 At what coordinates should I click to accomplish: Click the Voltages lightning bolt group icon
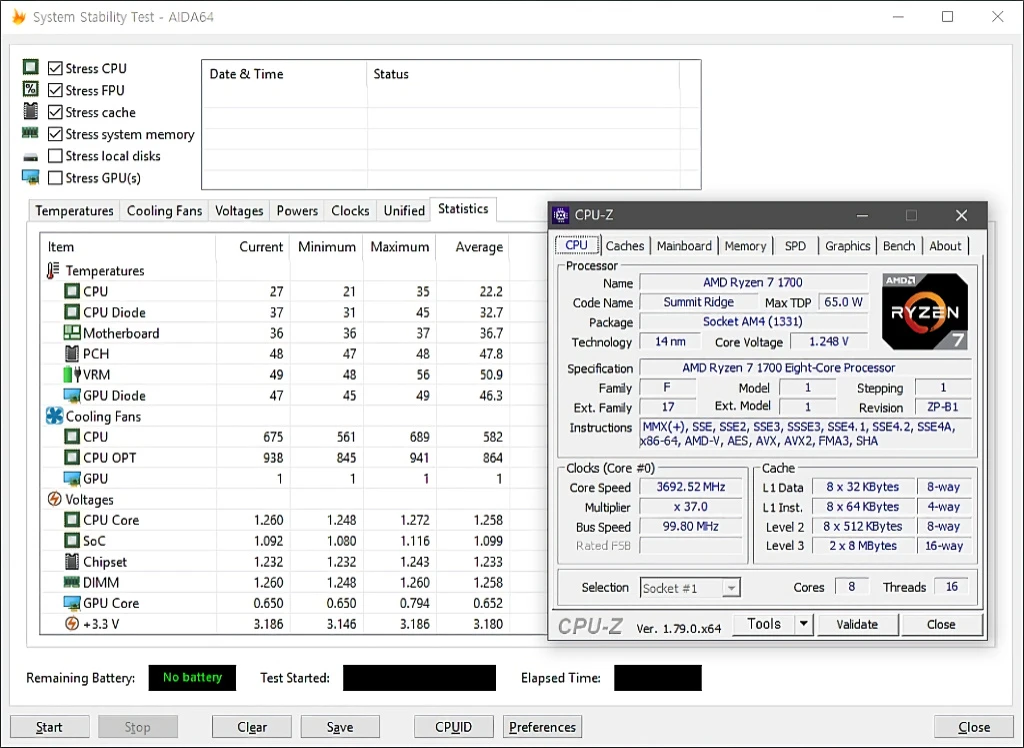(x=54, y=499)
